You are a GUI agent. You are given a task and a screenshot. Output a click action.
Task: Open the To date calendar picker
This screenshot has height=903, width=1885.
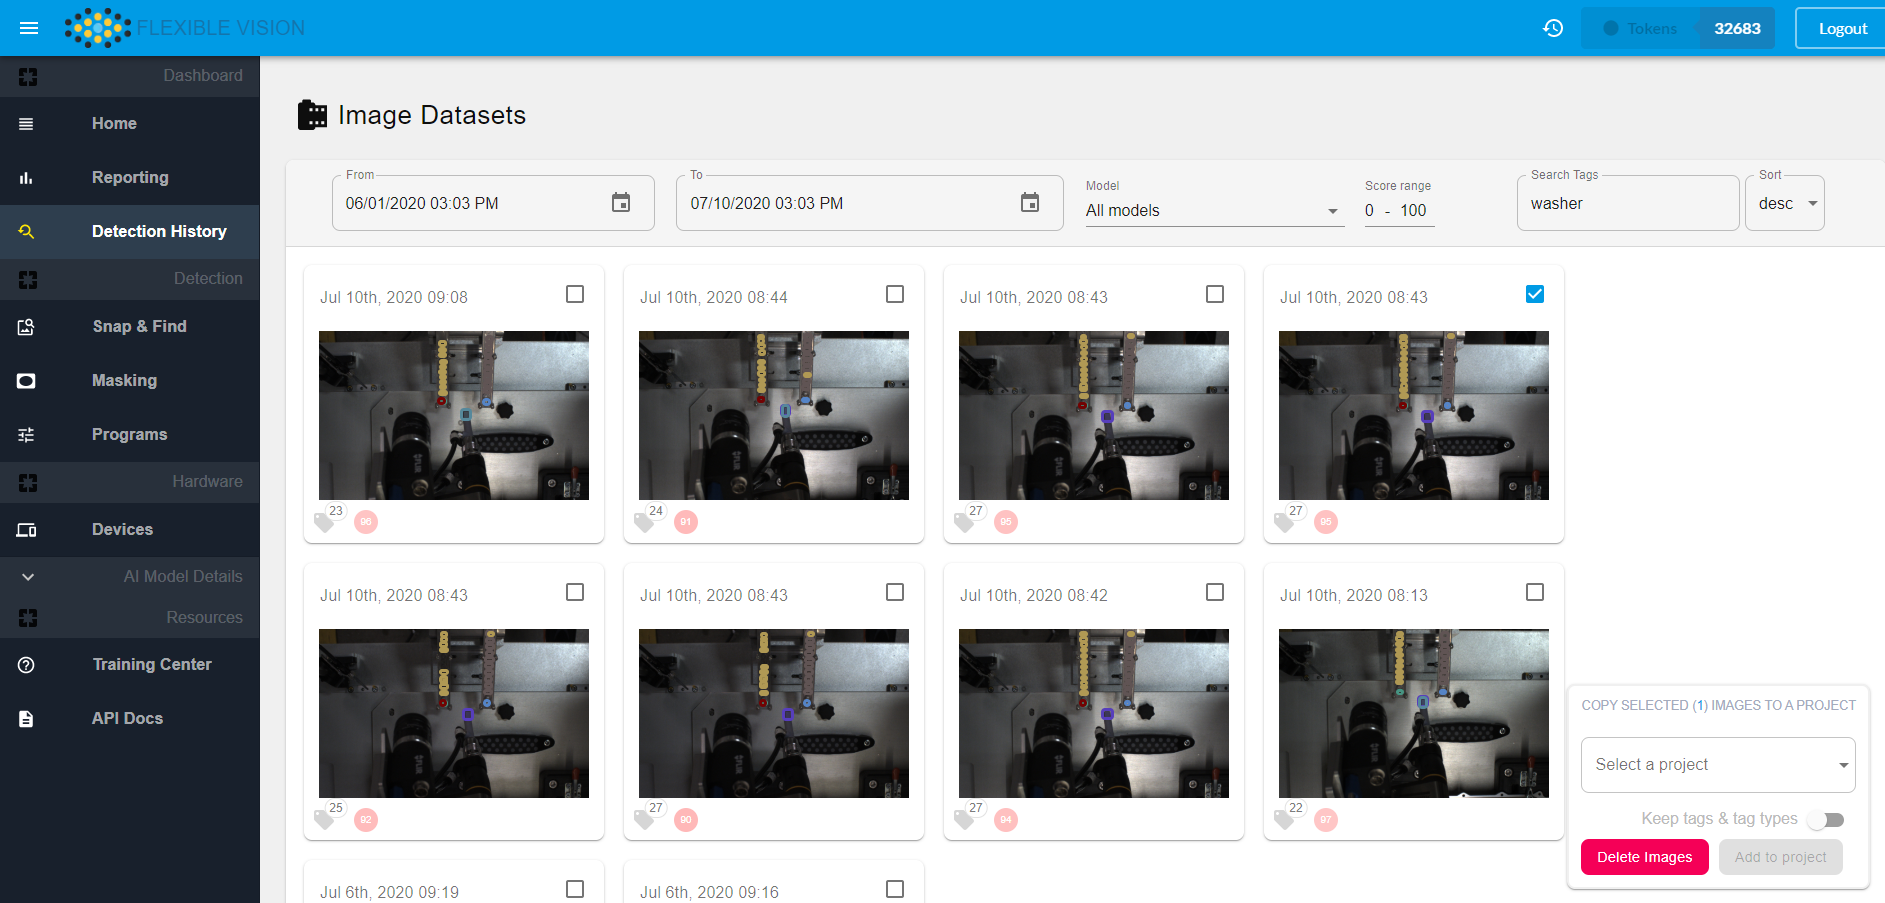(1030, 203)
